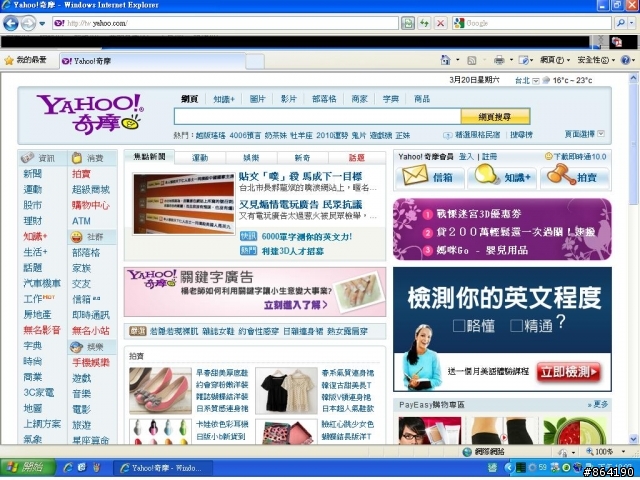Image resolution: width=640 pixels, height=480 pixels.
Task: Click the yellow 網頁搜尋 button
Action: (495, 117)
